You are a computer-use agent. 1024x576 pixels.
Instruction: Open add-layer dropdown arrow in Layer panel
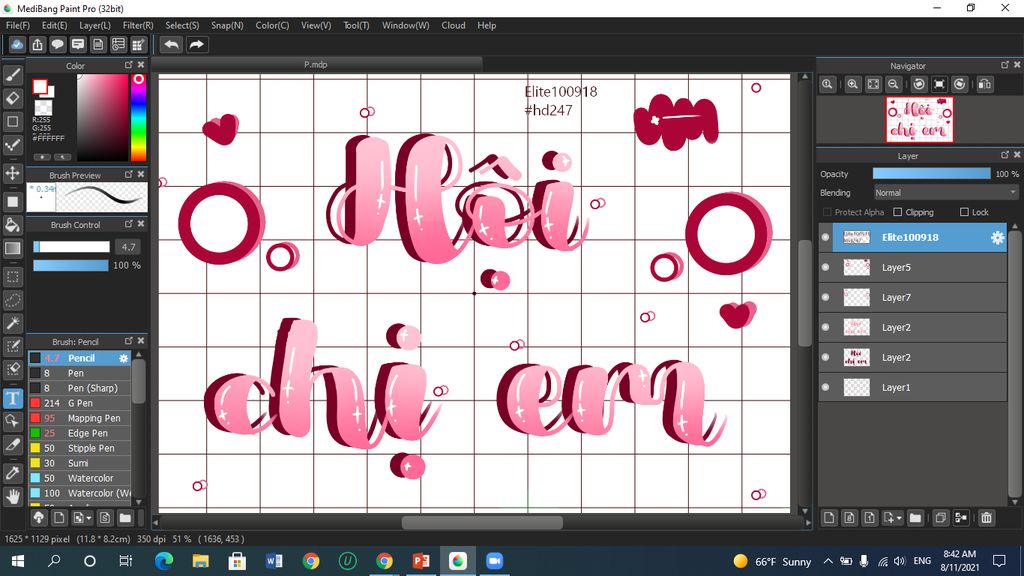[899, 518]
